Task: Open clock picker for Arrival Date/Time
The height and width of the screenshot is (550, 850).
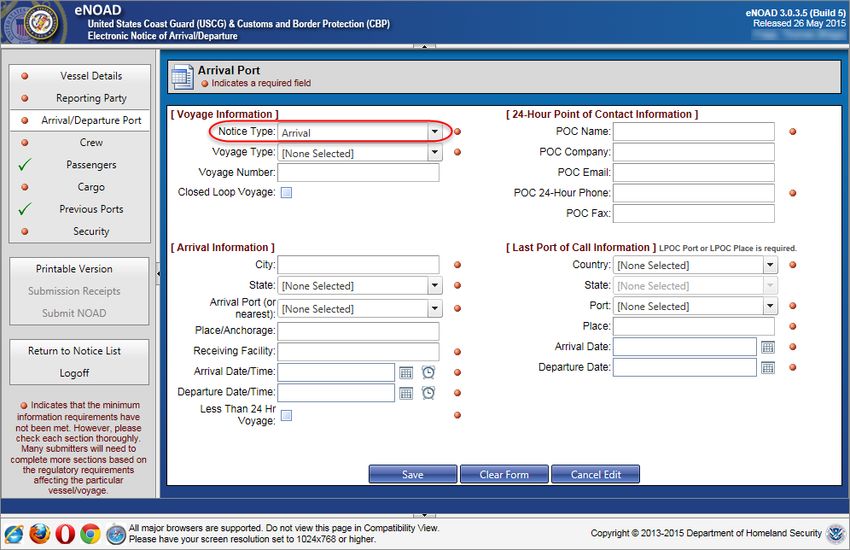Action: (428, 372)
